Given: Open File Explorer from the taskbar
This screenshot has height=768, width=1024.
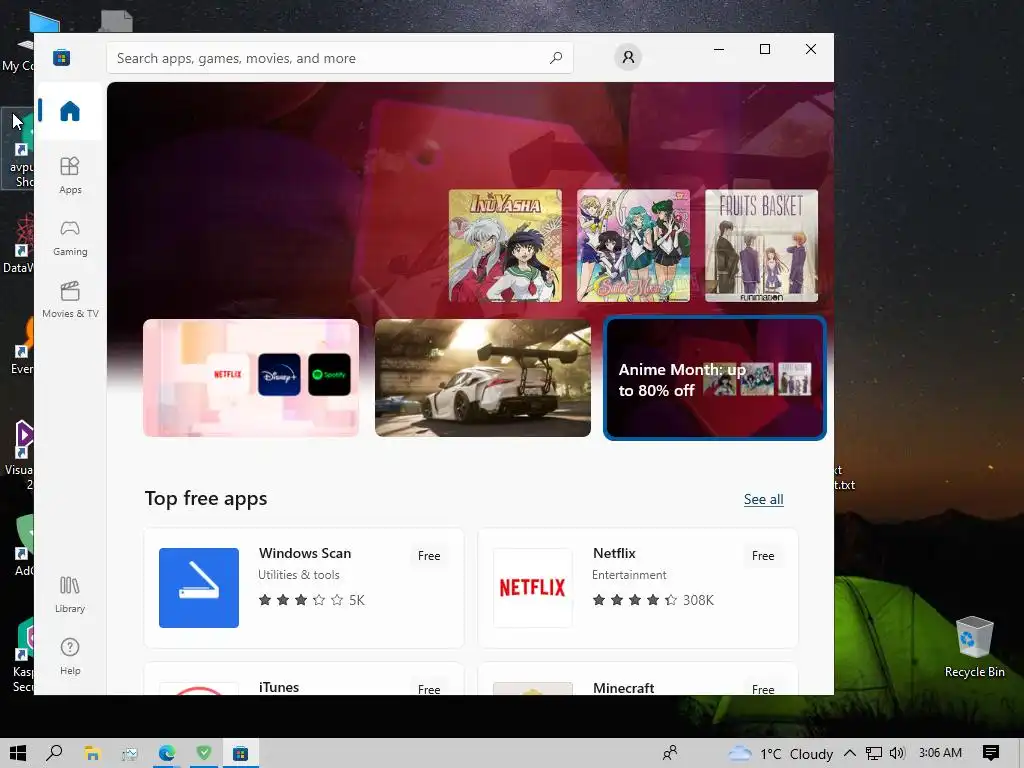Looking at the screenshot, I should [92, 754].
